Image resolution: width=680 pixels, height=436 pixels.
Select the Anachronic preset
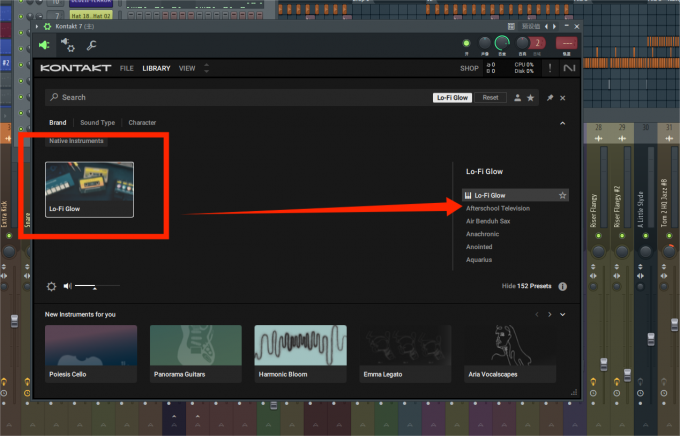click(482, 234)
